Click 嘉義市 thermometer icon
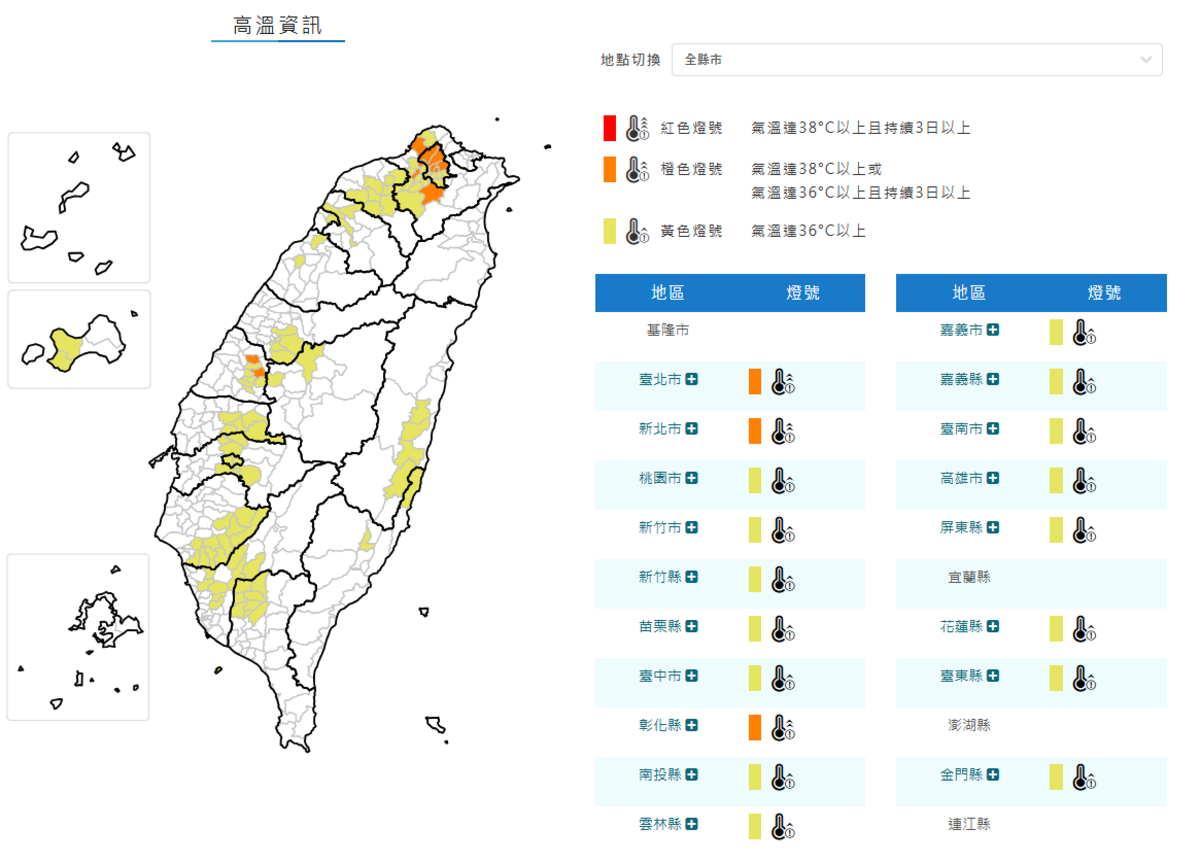Image resolution: width=1200 pixels, height=863 pixels. [x=1084, y=333]
